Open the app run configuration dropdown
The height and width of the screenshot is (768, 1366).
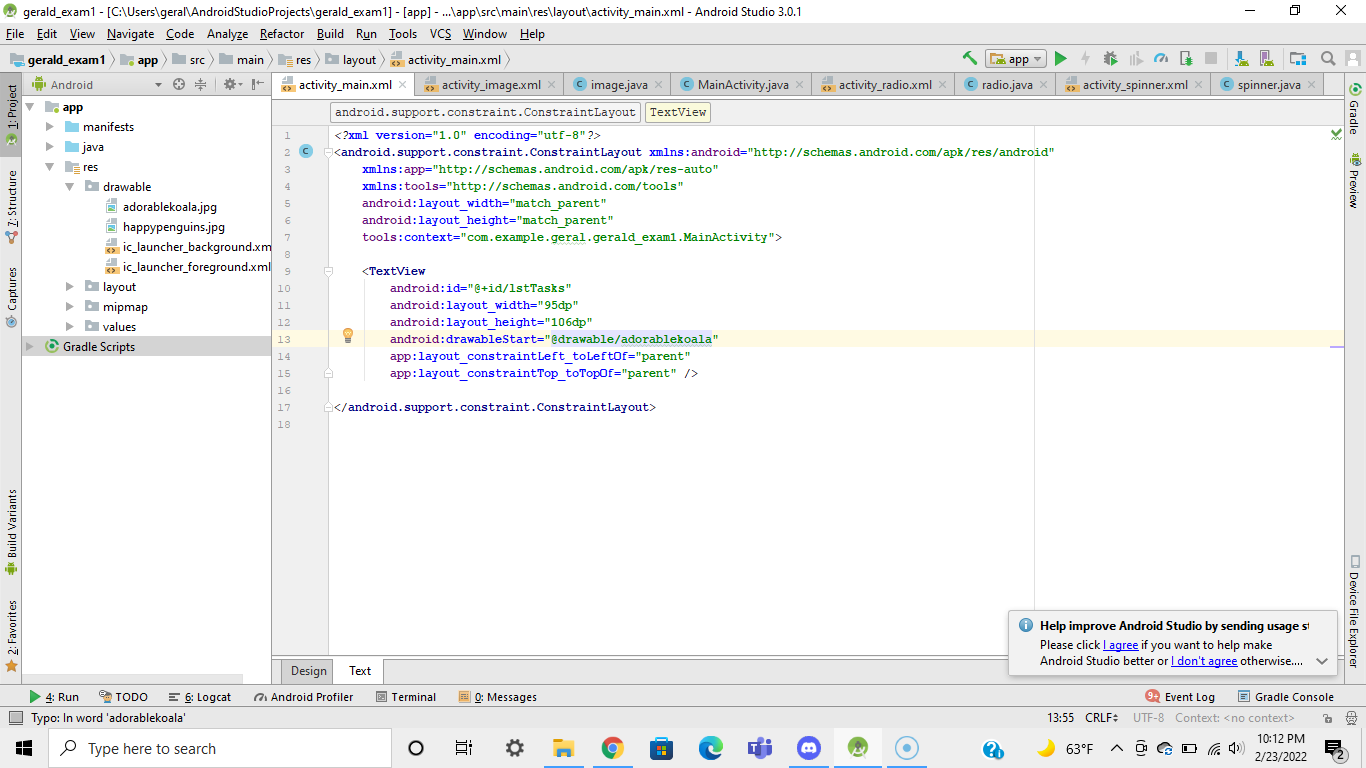pyautogui.click(x=1015, y=59)
